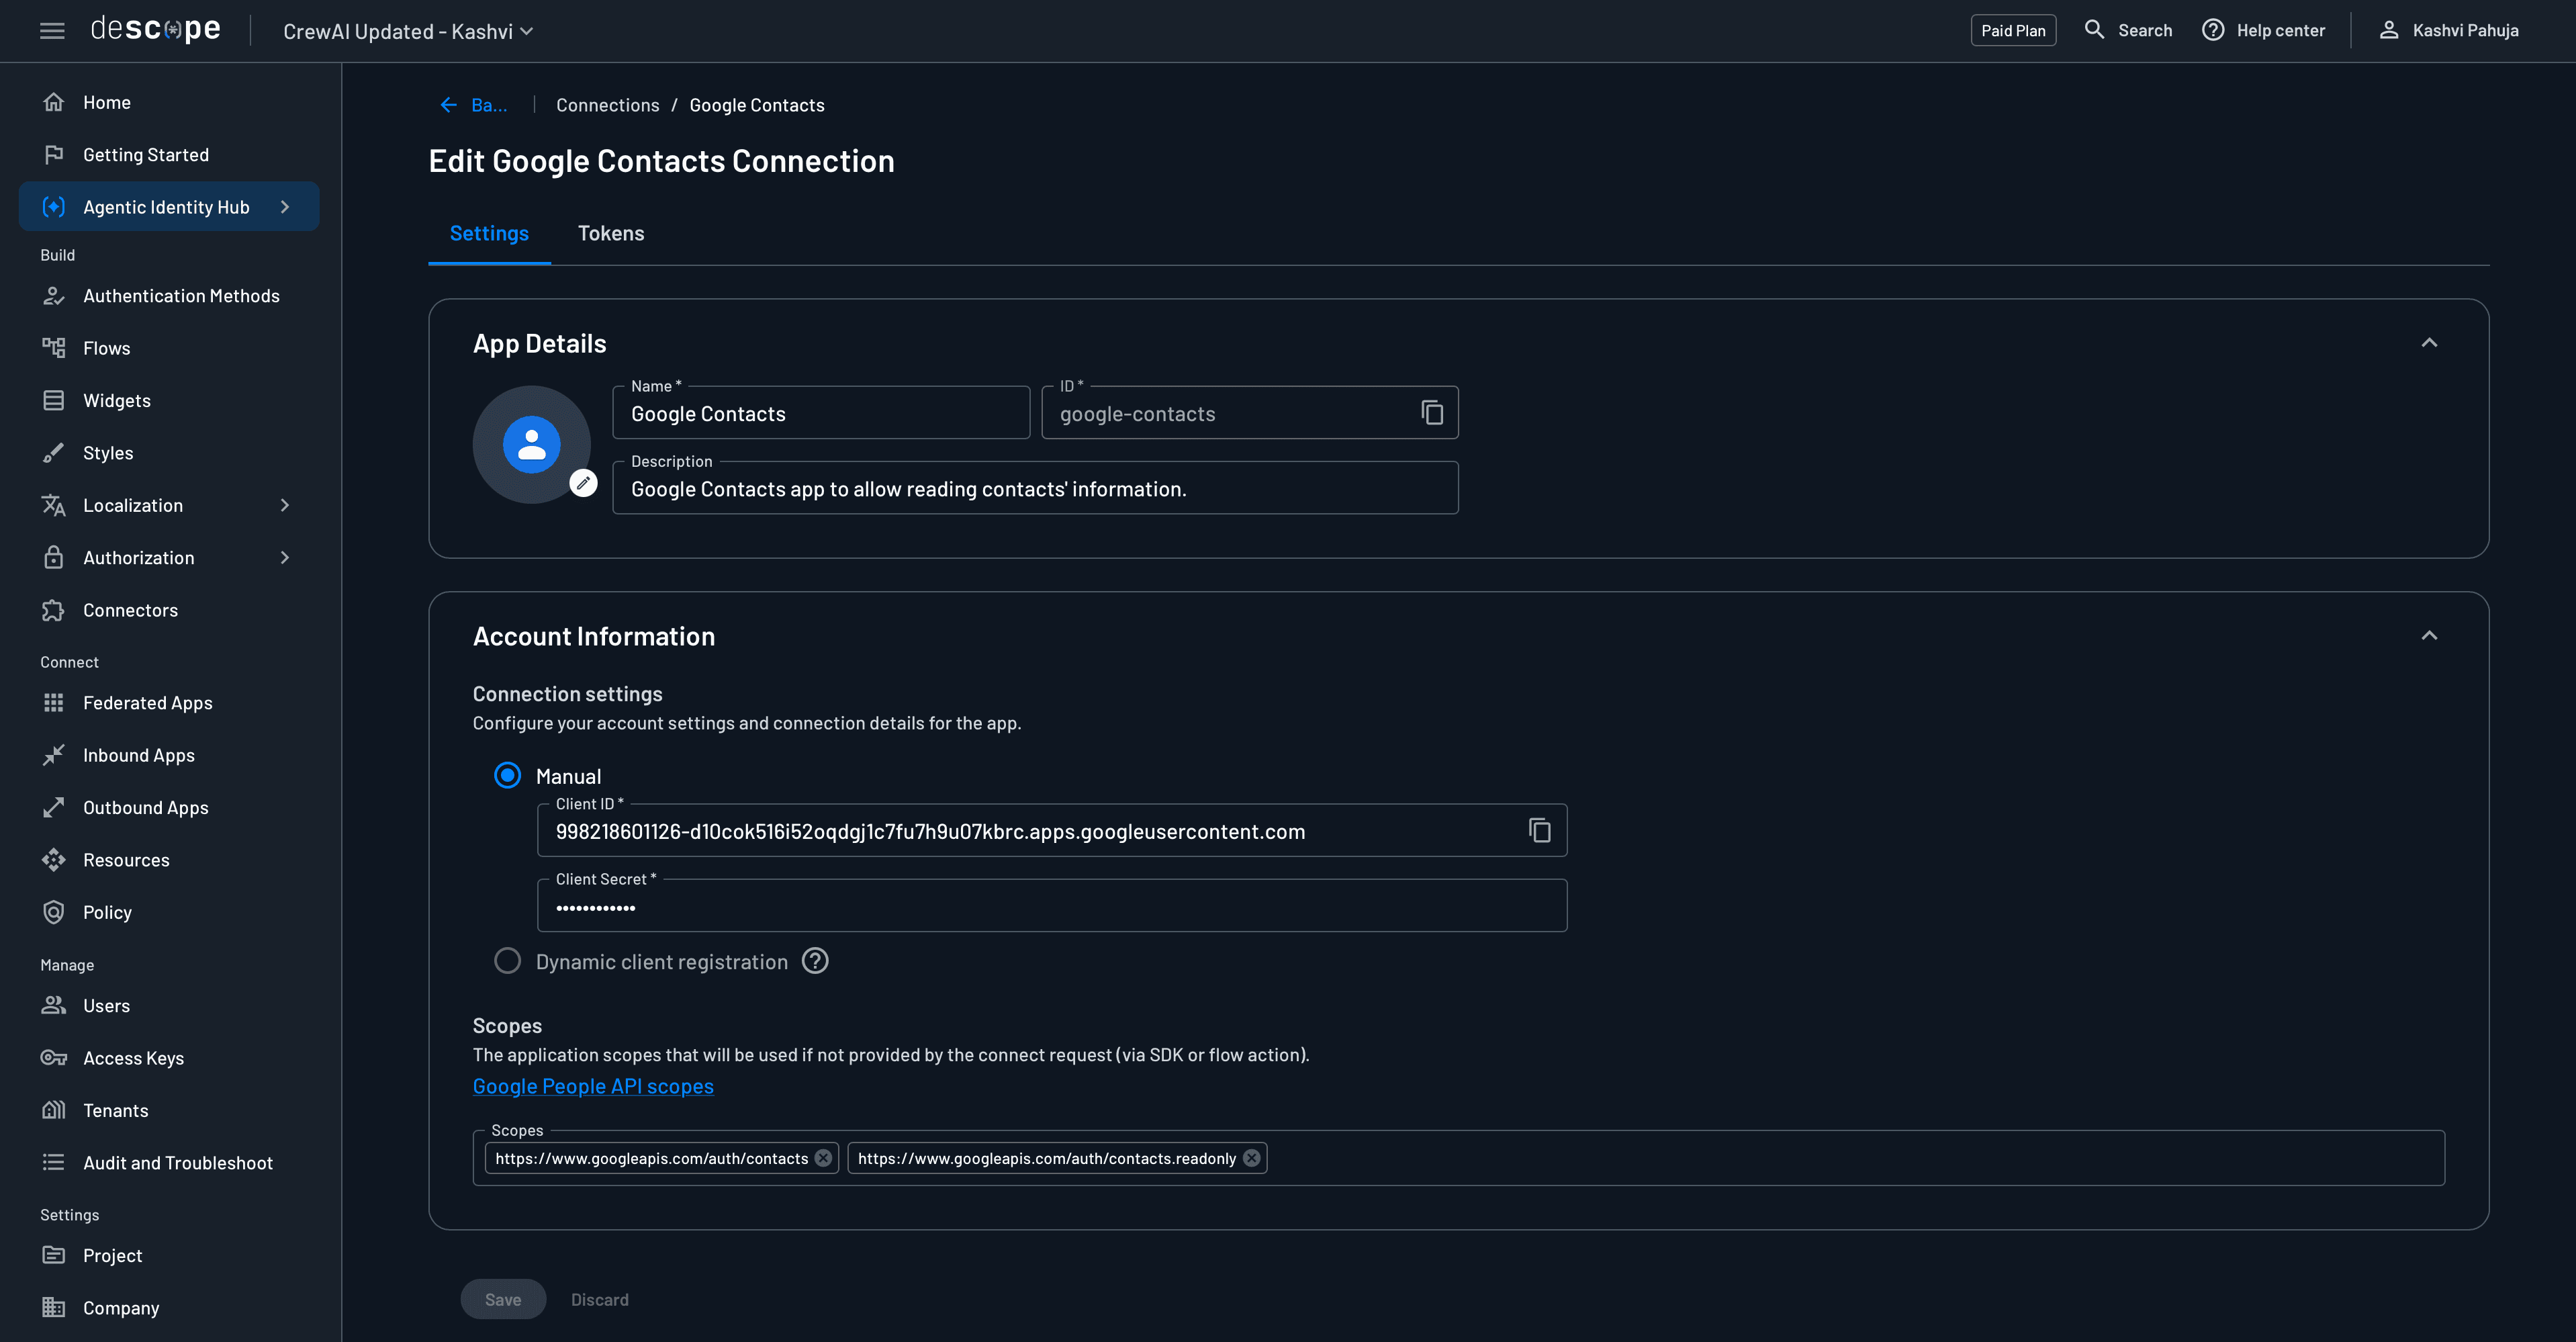The image size is (2576, 1342).
Task: Open the hamburger menu icon
Action: [52, 31]
